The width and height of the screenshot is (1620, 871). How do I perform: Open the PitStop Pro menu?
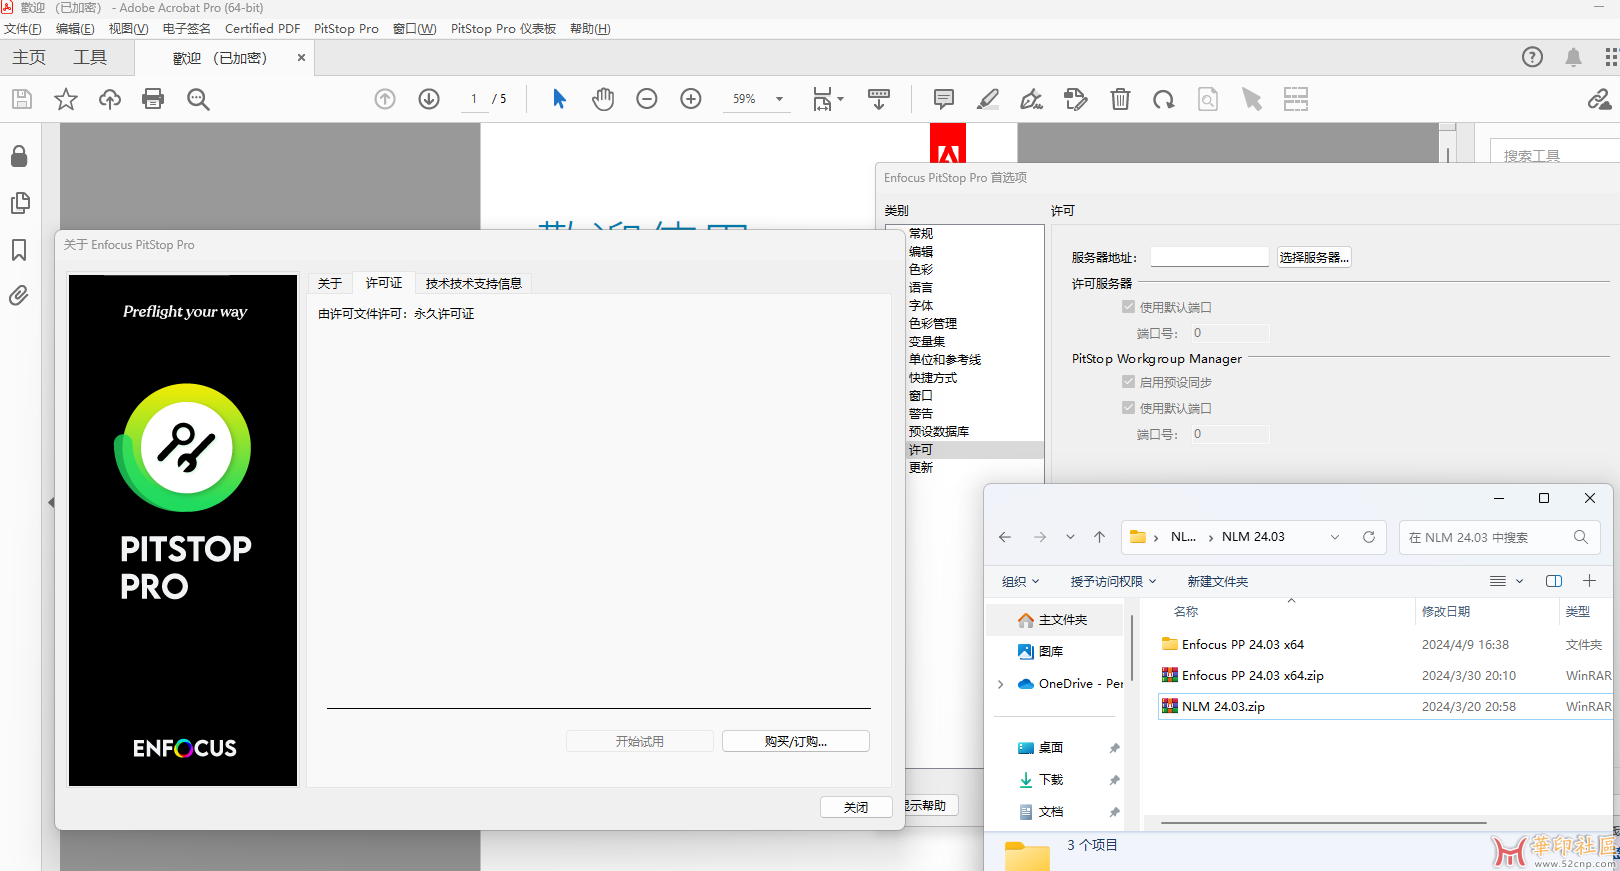pos(346,29)
